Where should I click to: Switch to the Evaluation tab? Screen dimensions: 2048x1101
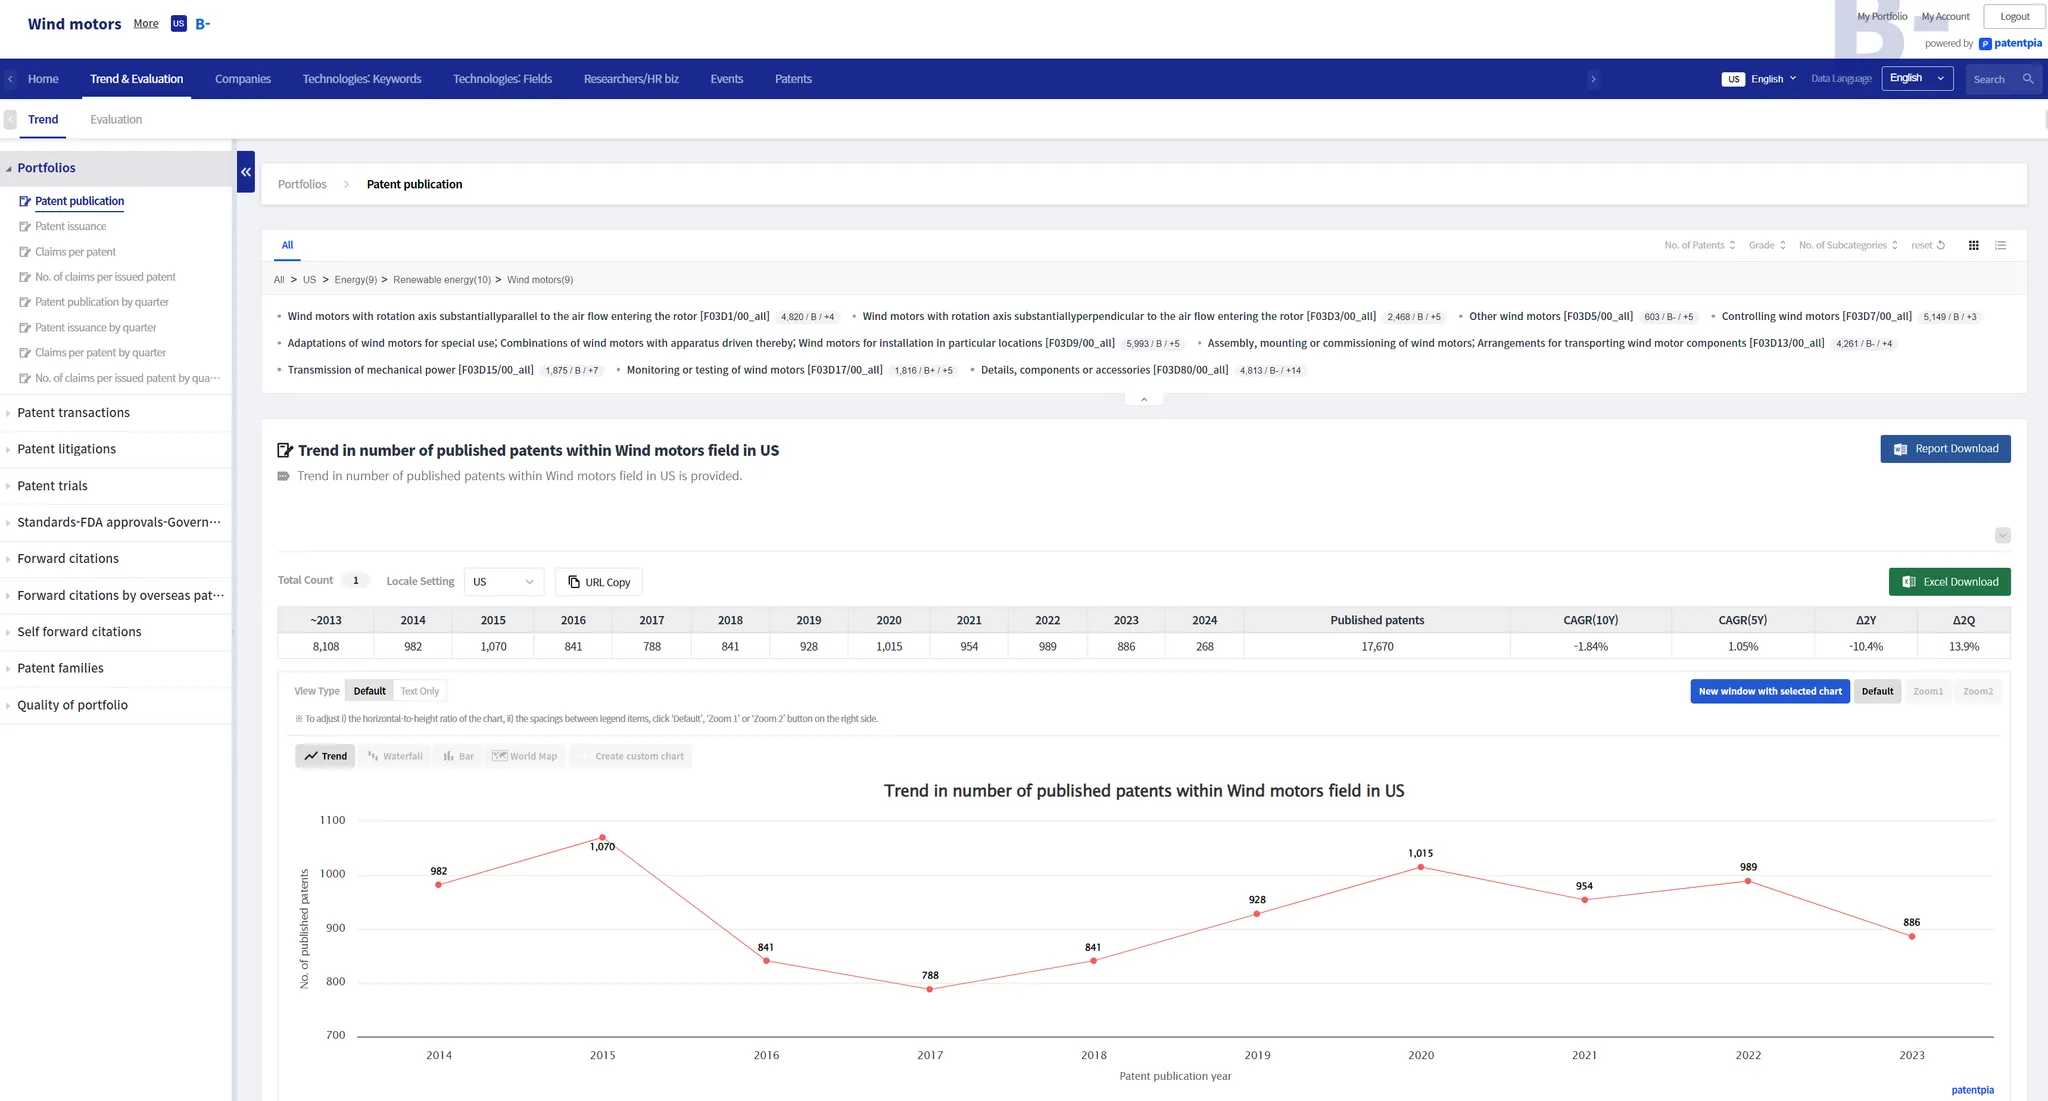pos(116,119)
